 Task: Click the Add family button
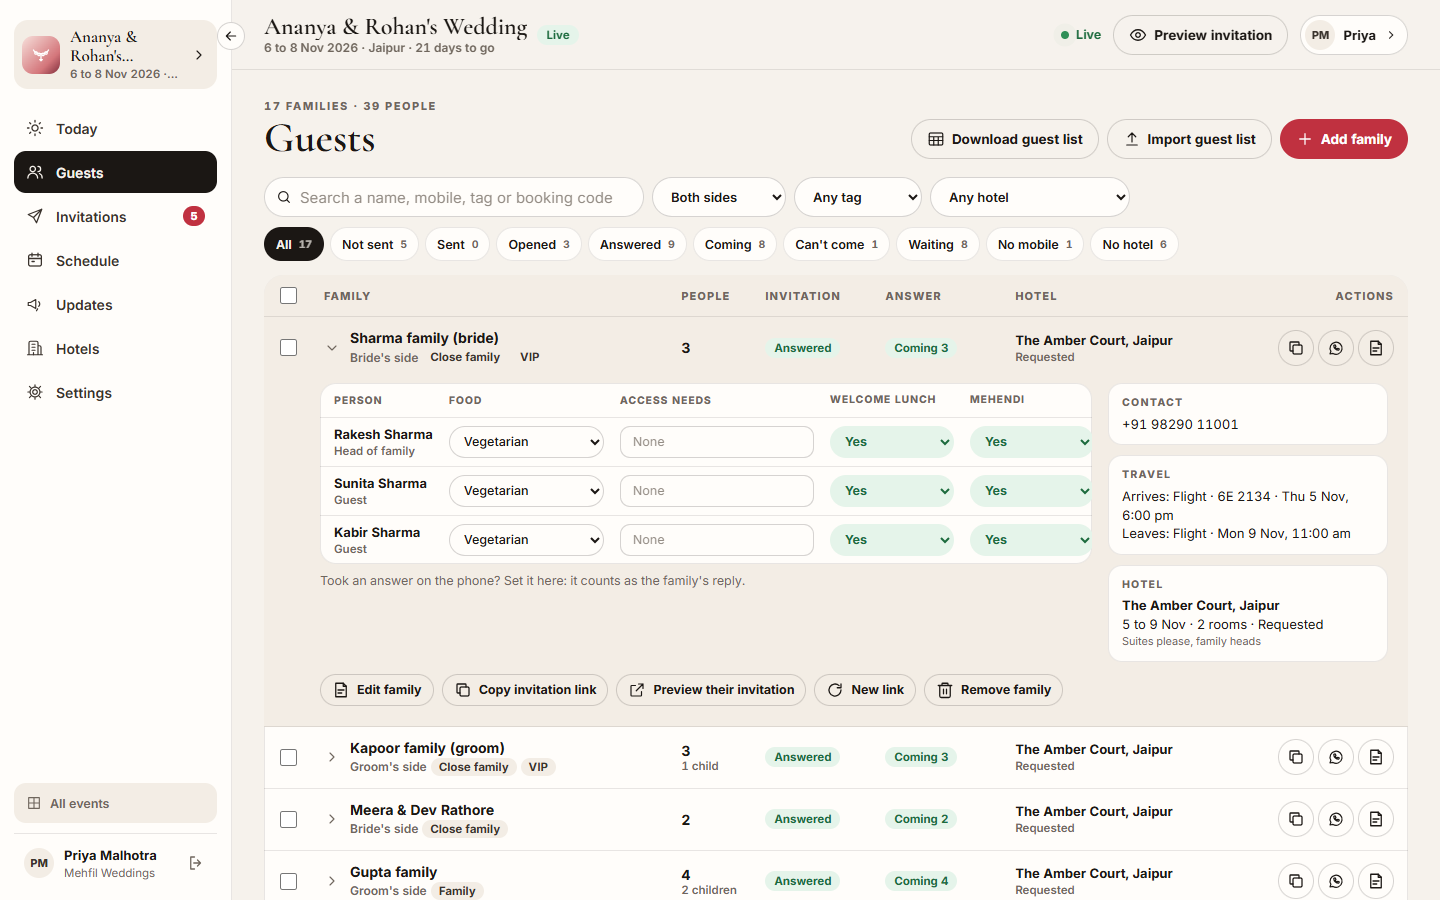[x=1344, y=139]
